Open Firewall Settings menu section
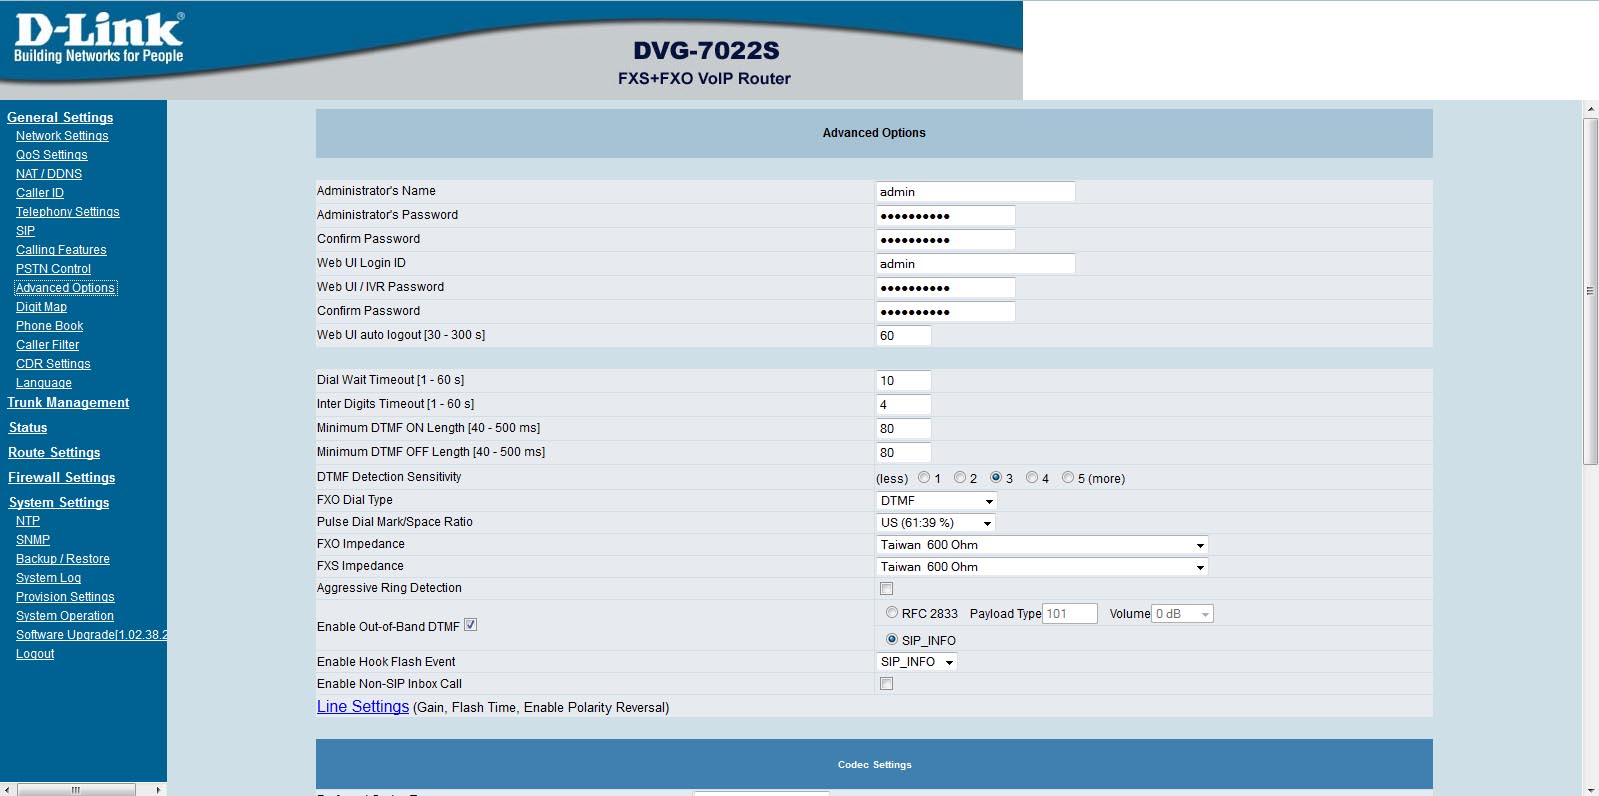1599x796 pixels. tap(62, 477)
